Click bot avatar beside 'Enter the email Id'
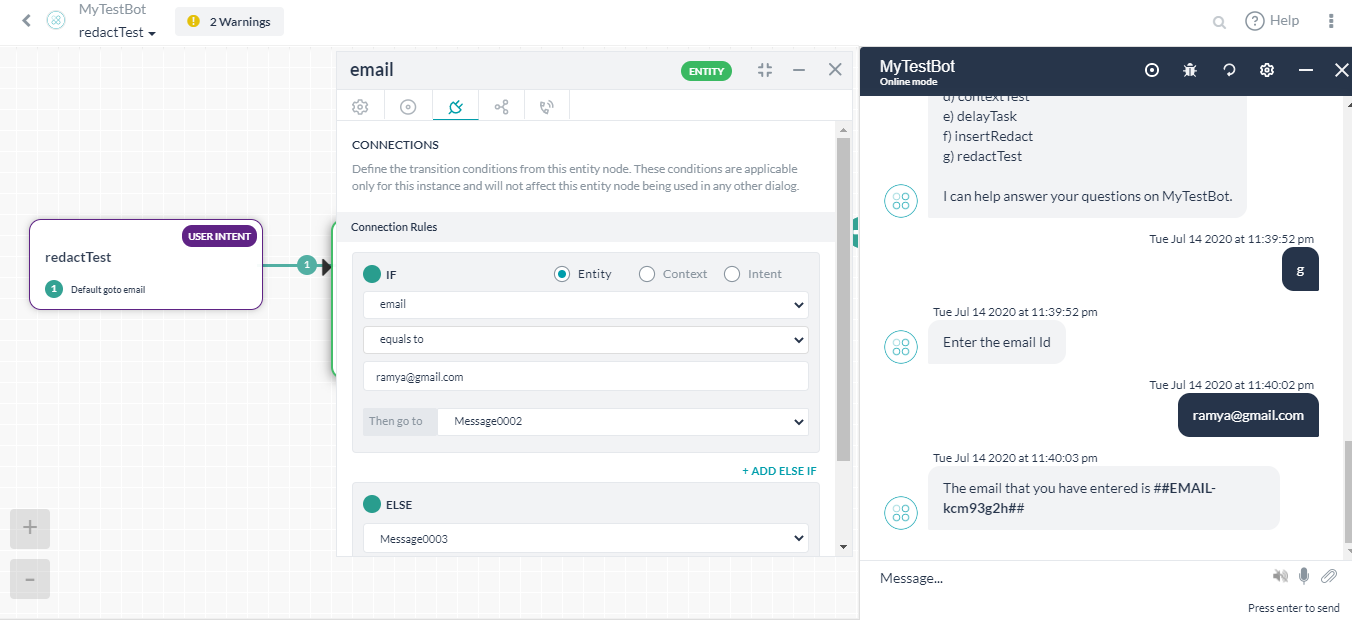The height and width of the screenshot is (620, 1352). (901, 347)
